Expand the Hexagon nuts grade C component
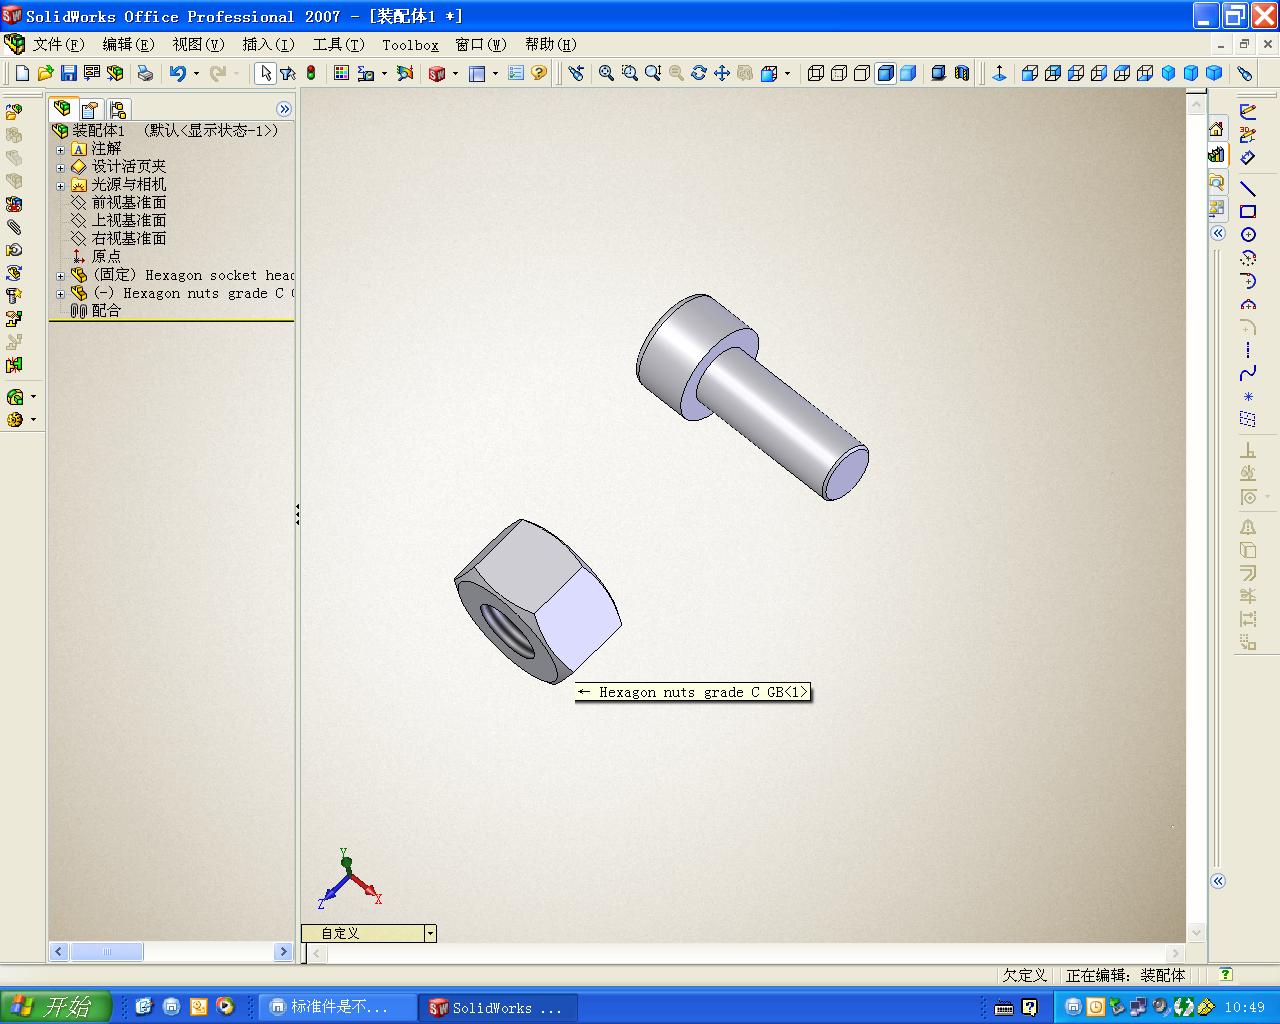 tap(60, 294)
